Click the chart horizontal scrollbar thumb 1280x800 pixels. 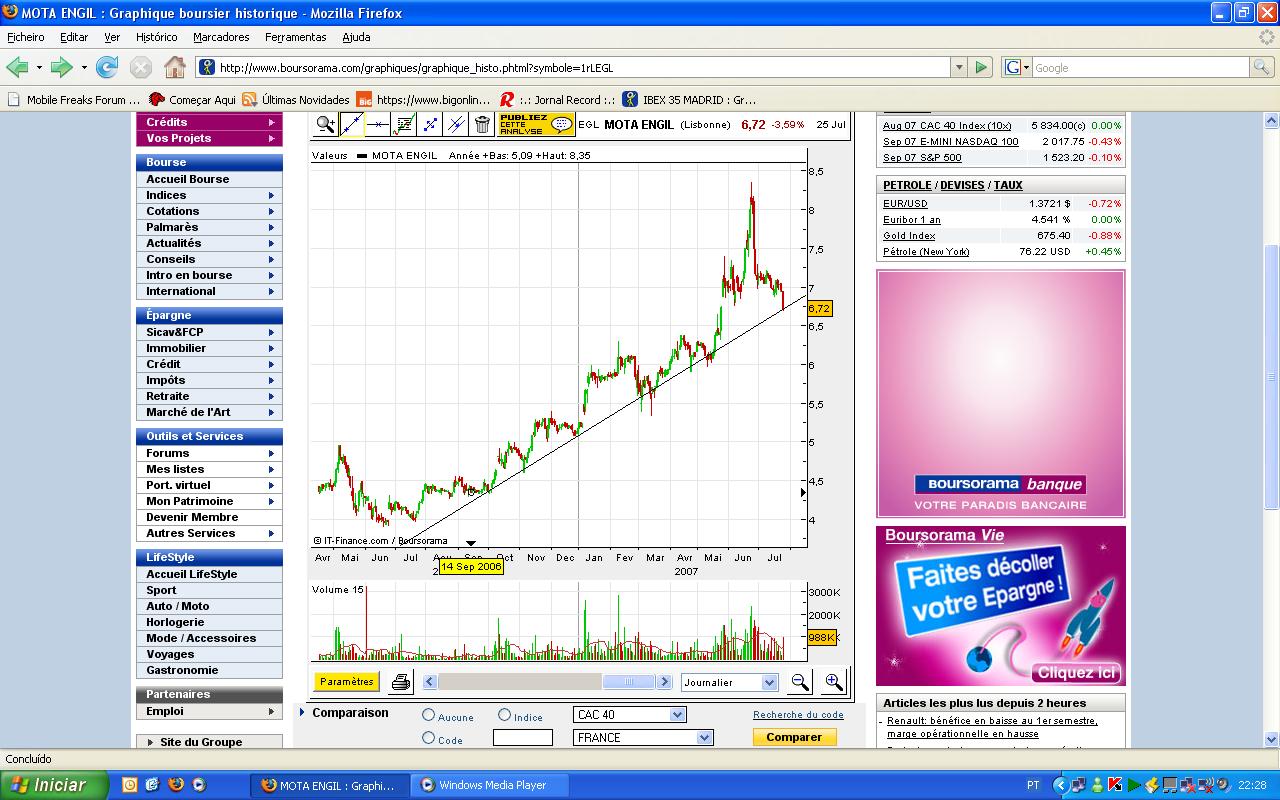pos(628,682)
